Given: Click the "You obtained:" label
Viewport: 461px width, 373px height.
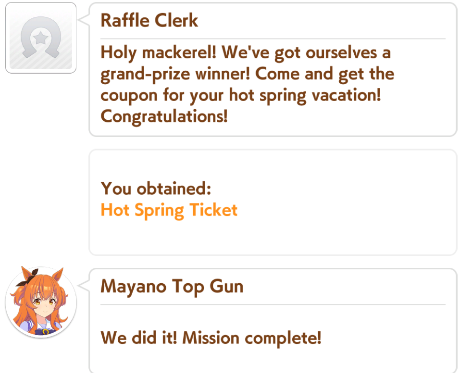Looking at the screenshot, I should [x=156, y=189].
